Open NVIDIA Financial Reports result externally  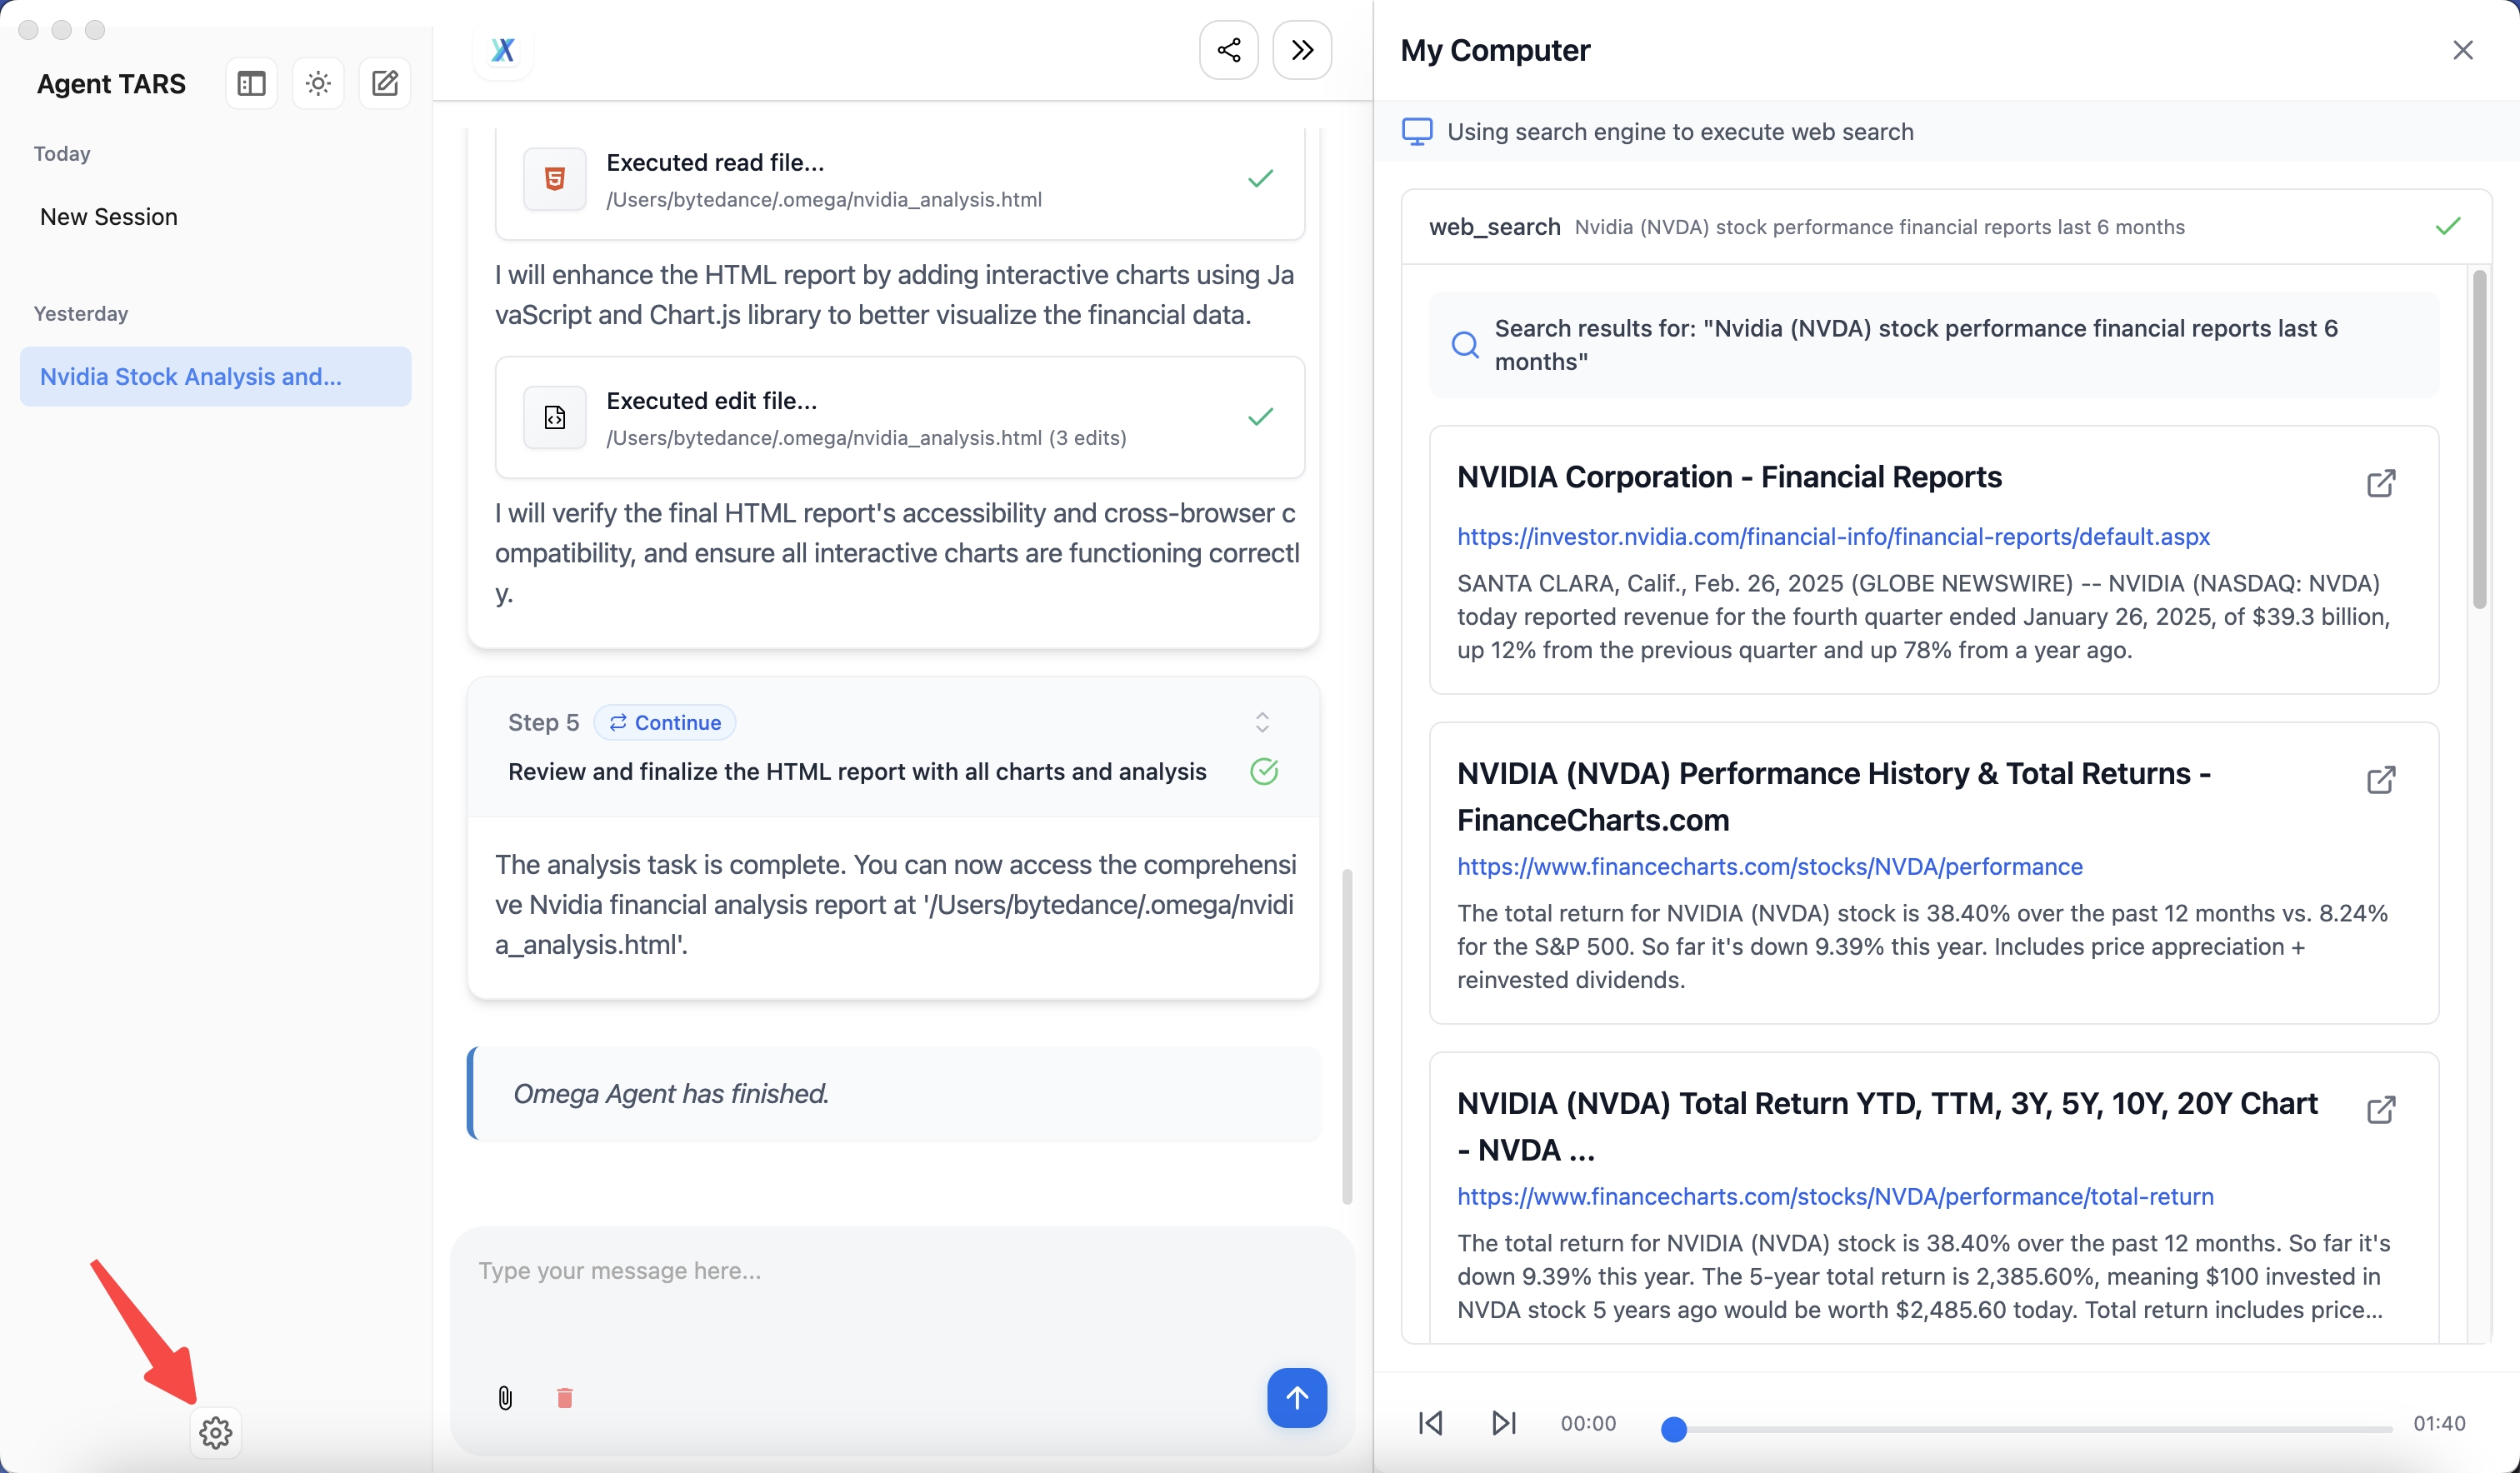click(2380, 484)
